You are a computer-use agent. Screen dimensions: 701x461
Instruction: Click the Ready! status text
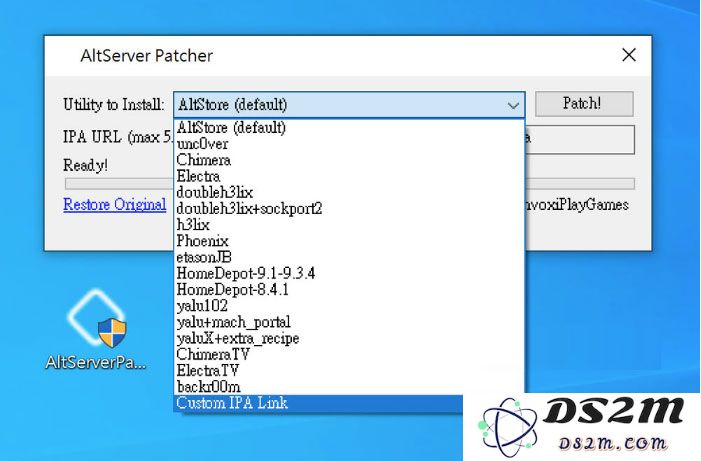click(x=85, y=165)
